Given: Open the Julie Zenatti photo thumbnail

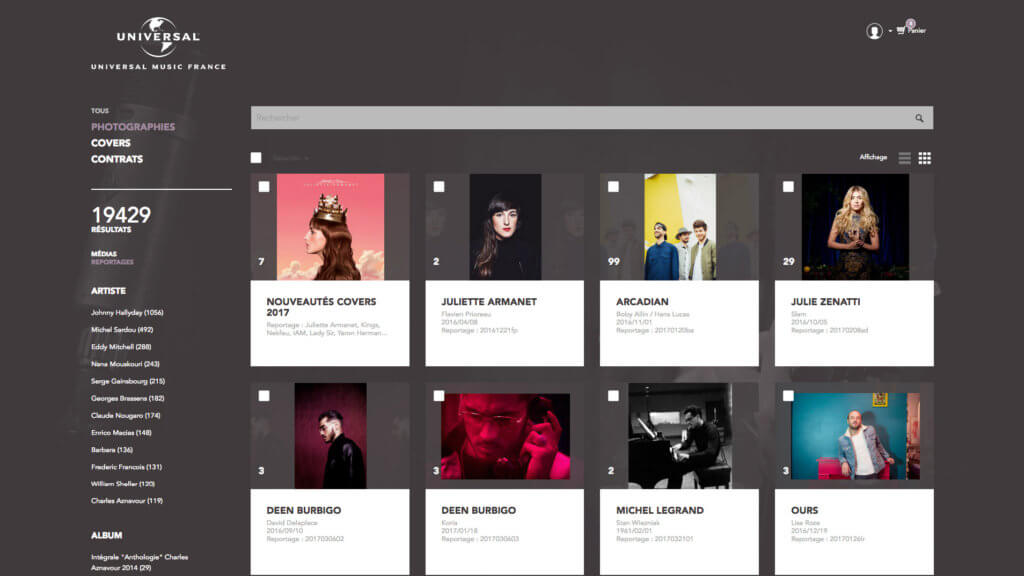Looking at the screenshot, I should pos(855,227).
